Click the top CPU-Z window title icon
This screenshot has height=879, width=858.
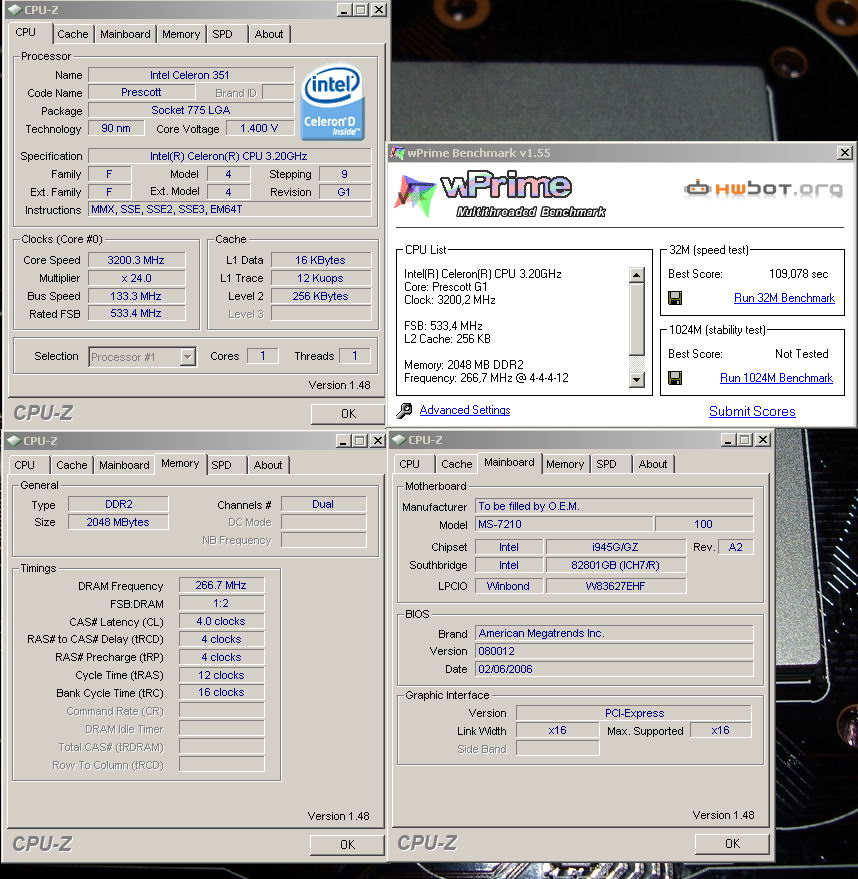point(15,10)
